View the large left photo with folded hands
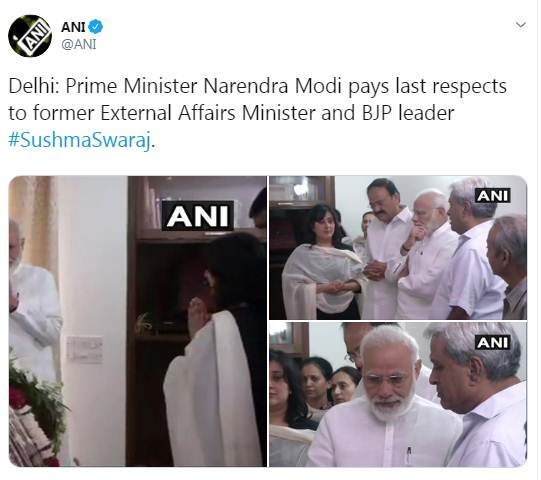Screen dimensions: 541x480 pos(138,321)
